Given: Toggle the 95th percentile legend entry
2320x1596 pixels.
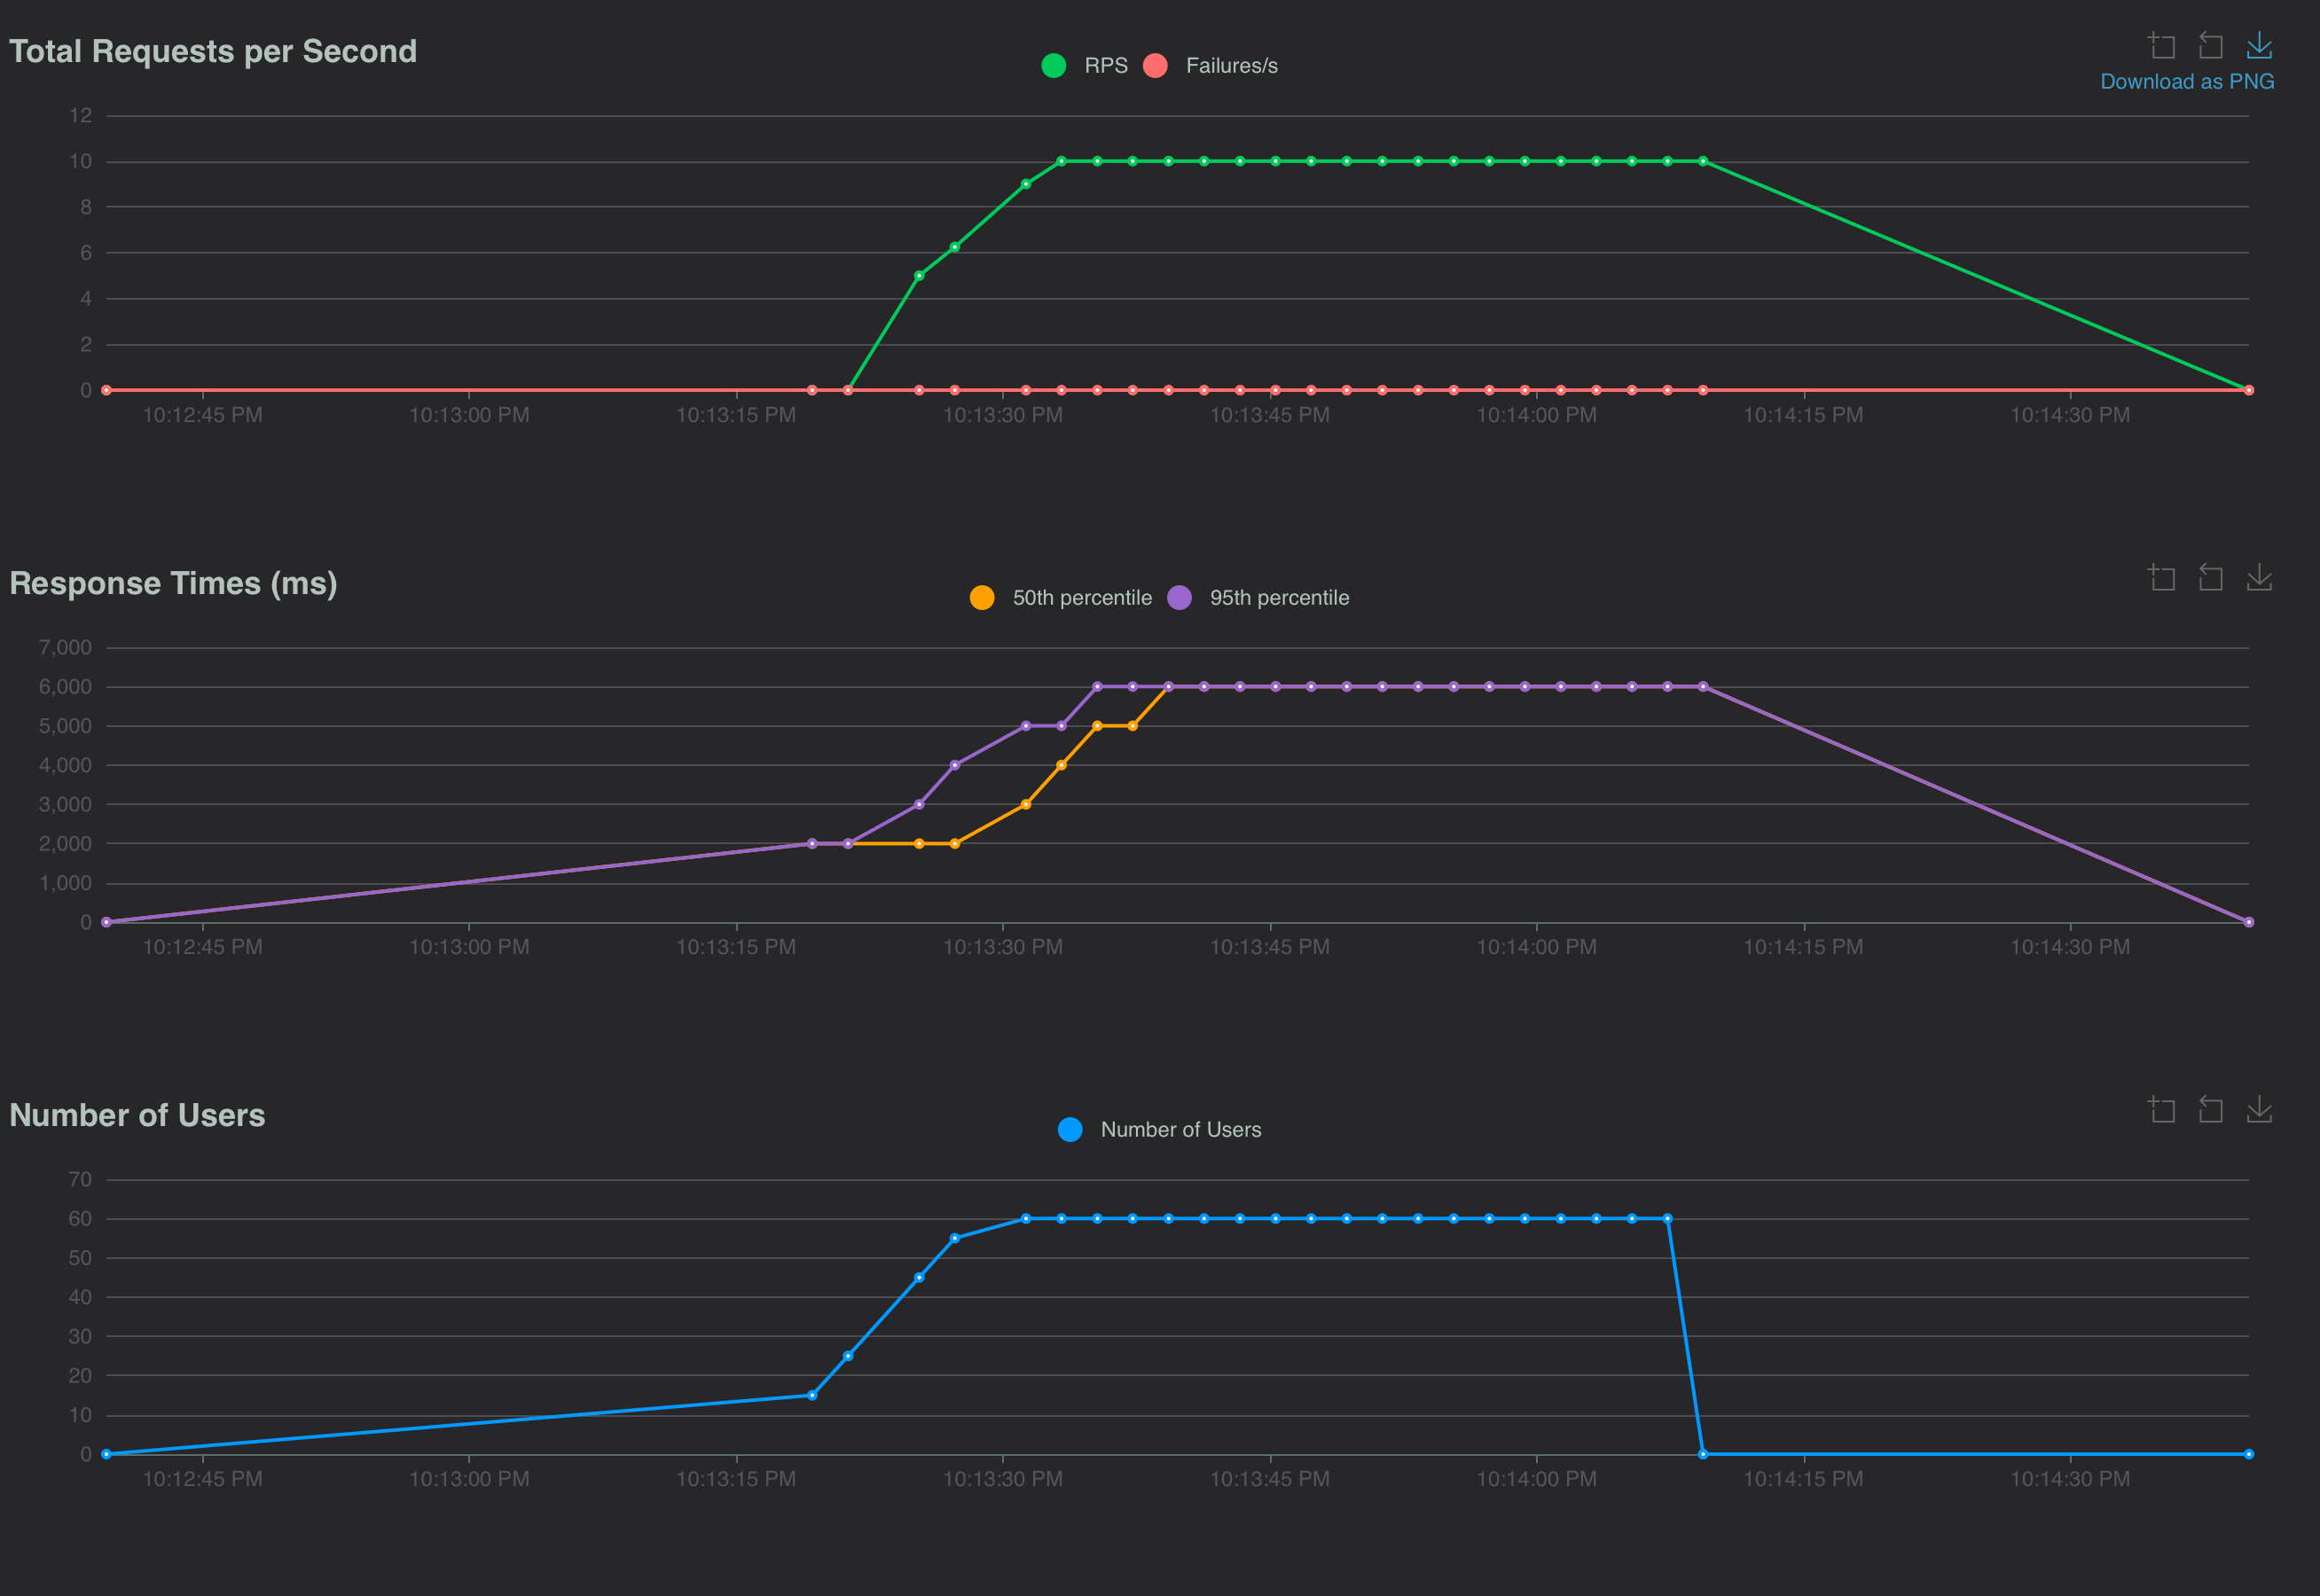Looking at the screenshot, I should tap(1258, 598).
